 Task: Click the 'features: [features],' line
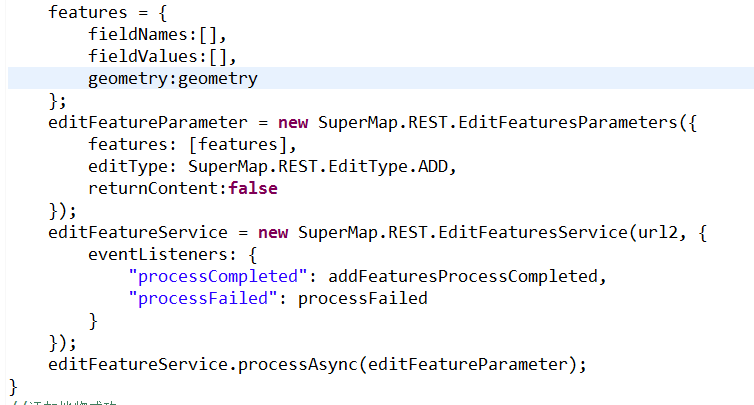(192, 144)
